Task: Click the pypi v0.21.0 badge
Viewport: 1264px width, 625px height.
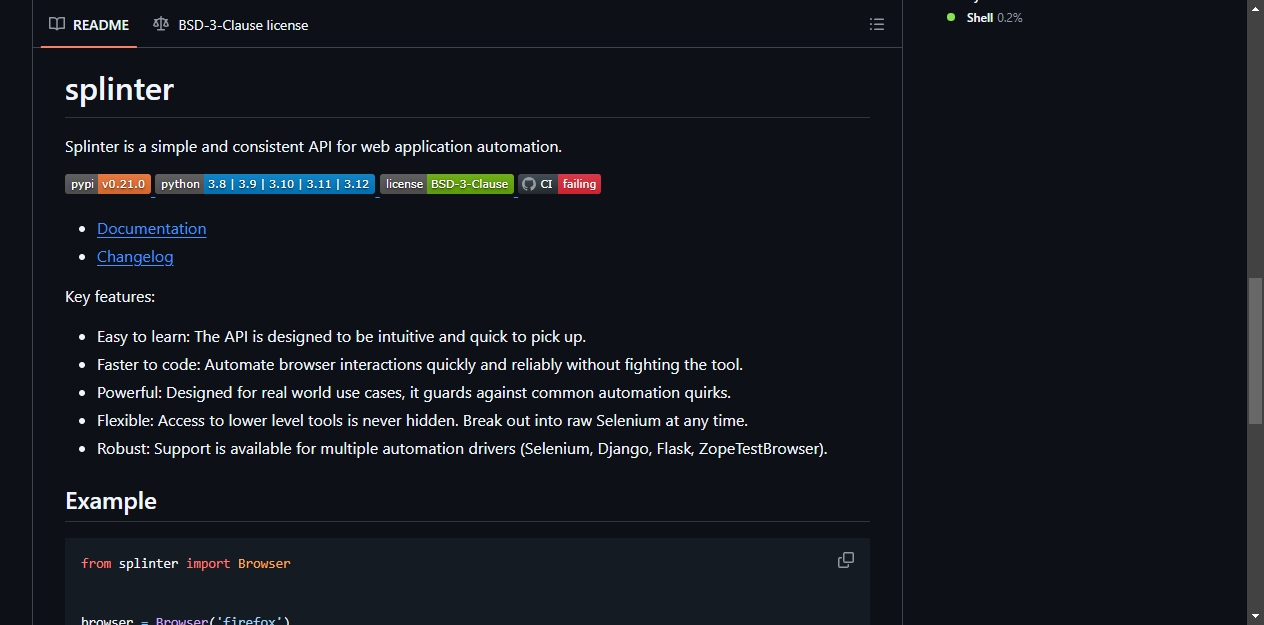Action: [x=108, y=184]
